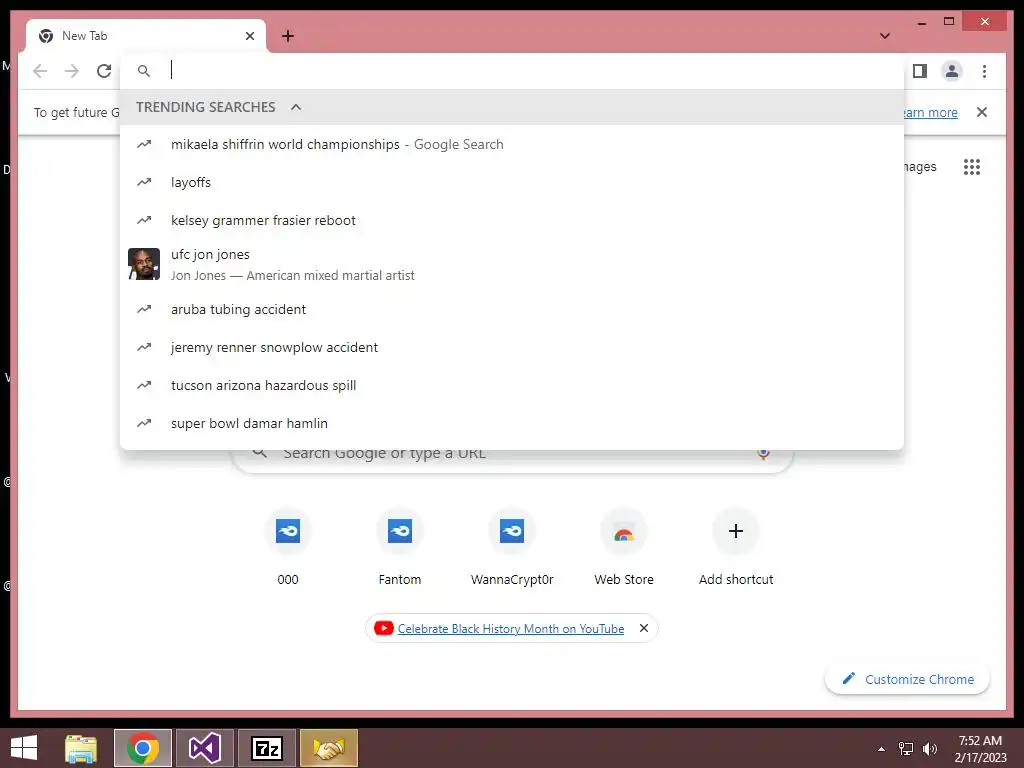Open the profile avatar icon
The image size is (1024, 768).
[x=952, y=71]
